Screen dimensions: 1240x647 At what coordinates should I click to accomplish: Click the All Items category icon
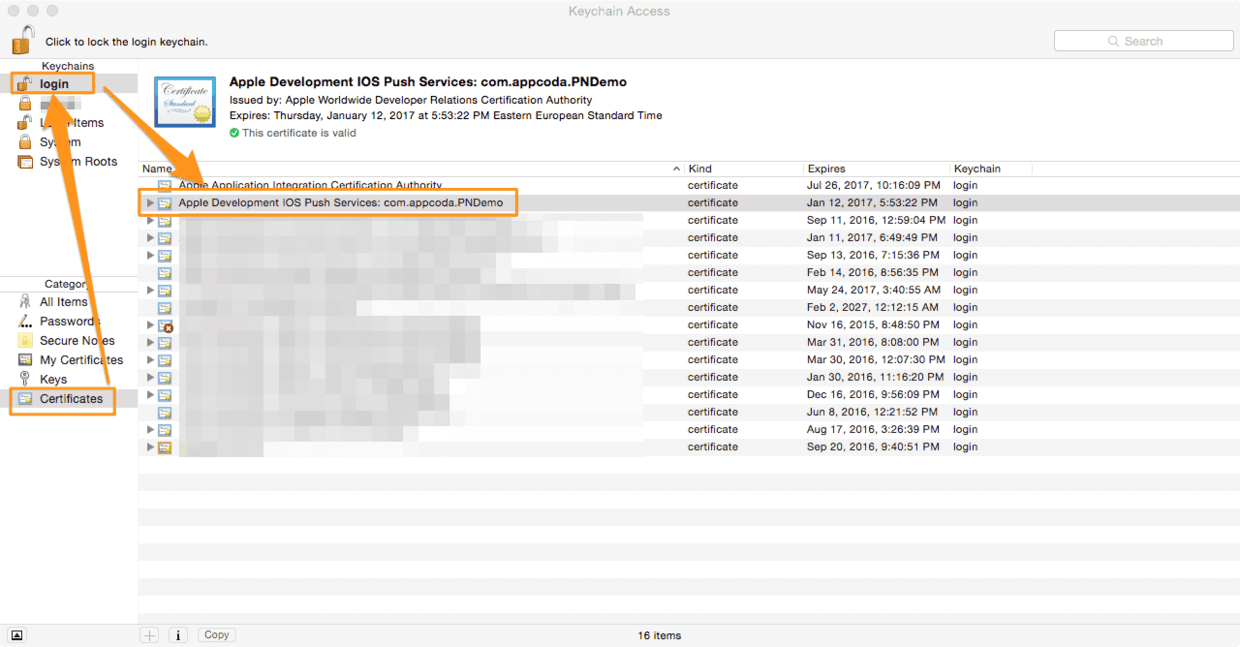pos(25,302)
